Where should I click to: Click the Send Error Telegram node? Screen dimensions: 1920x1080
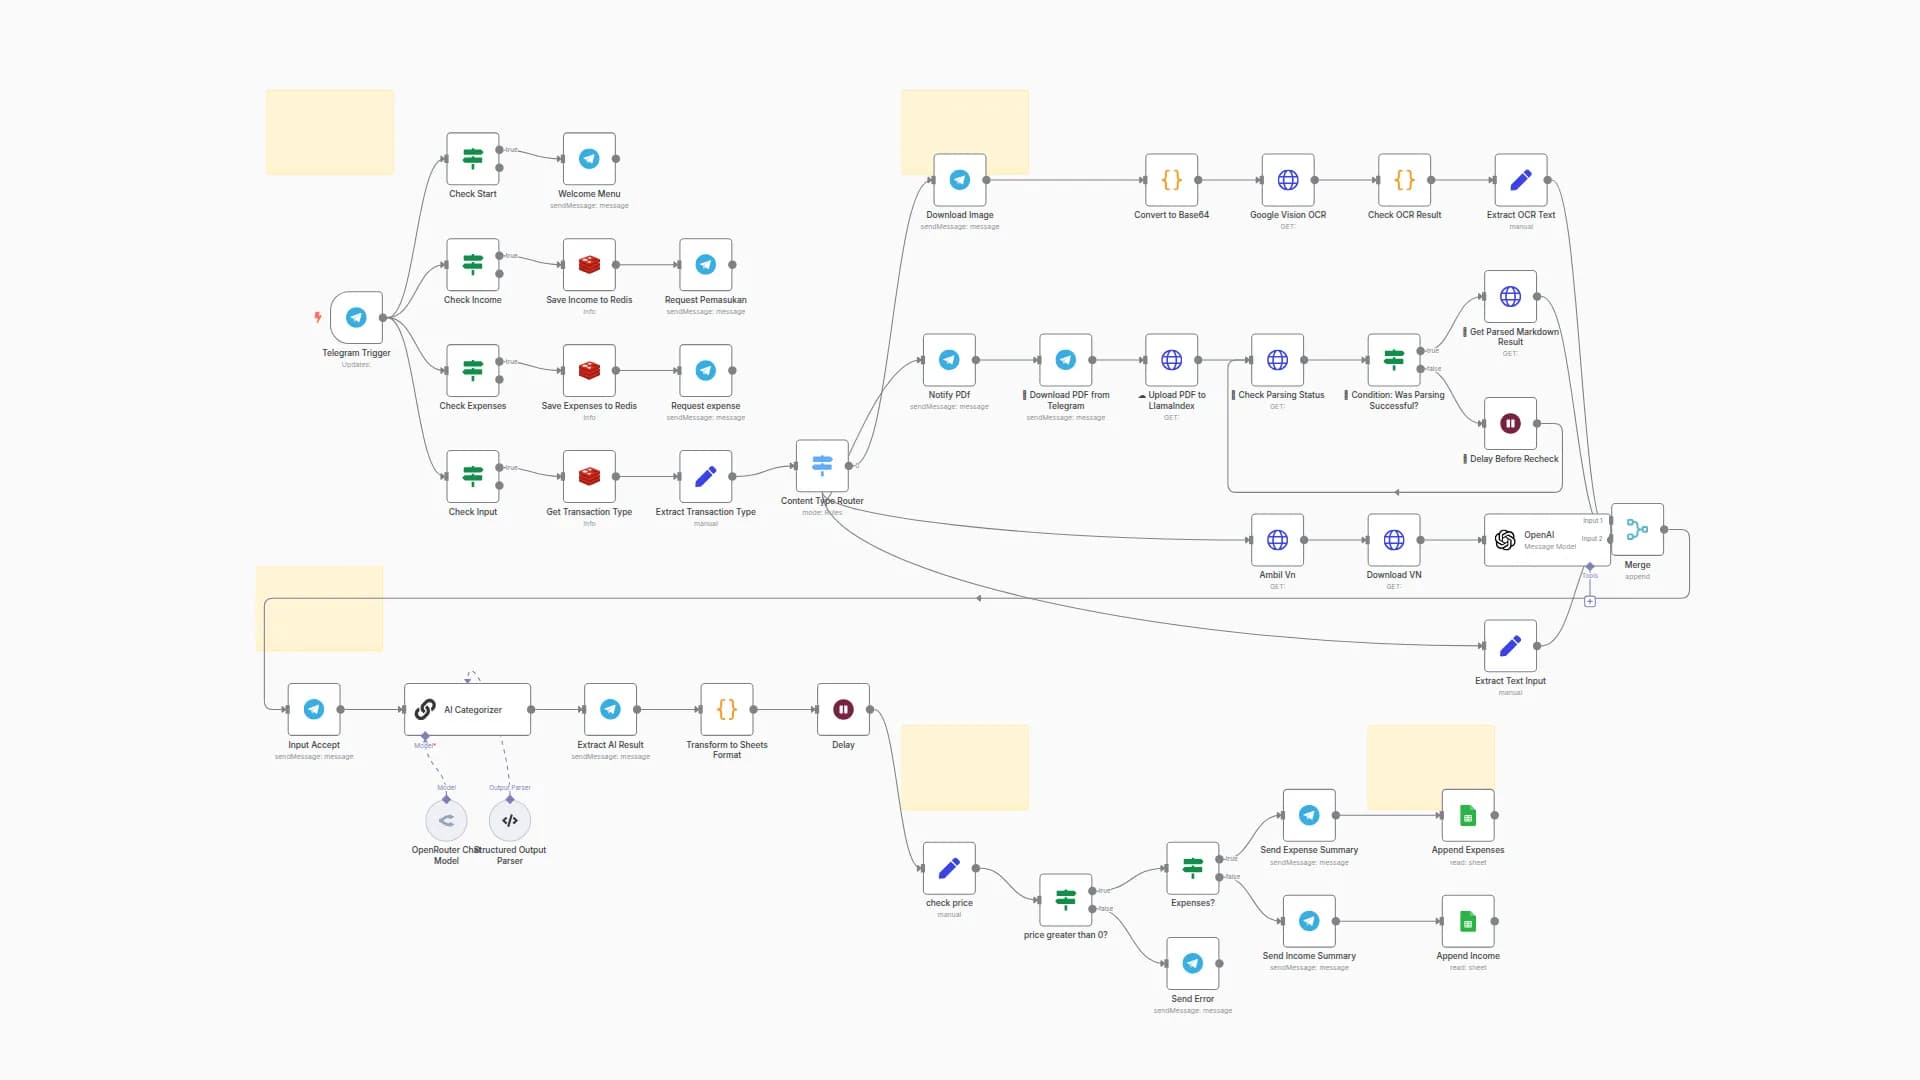coord(1193,964)
